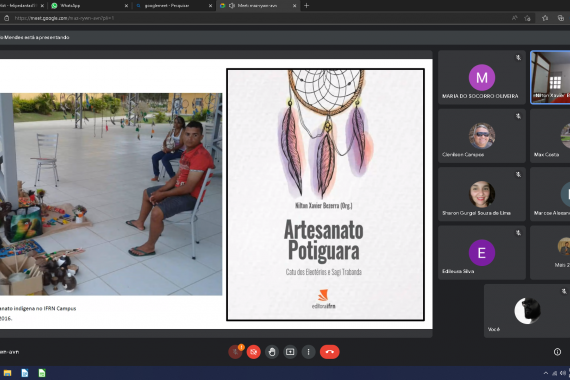Open the favorites list icon
This screenshot has height=380, width=570.
[x=545, y=18]
